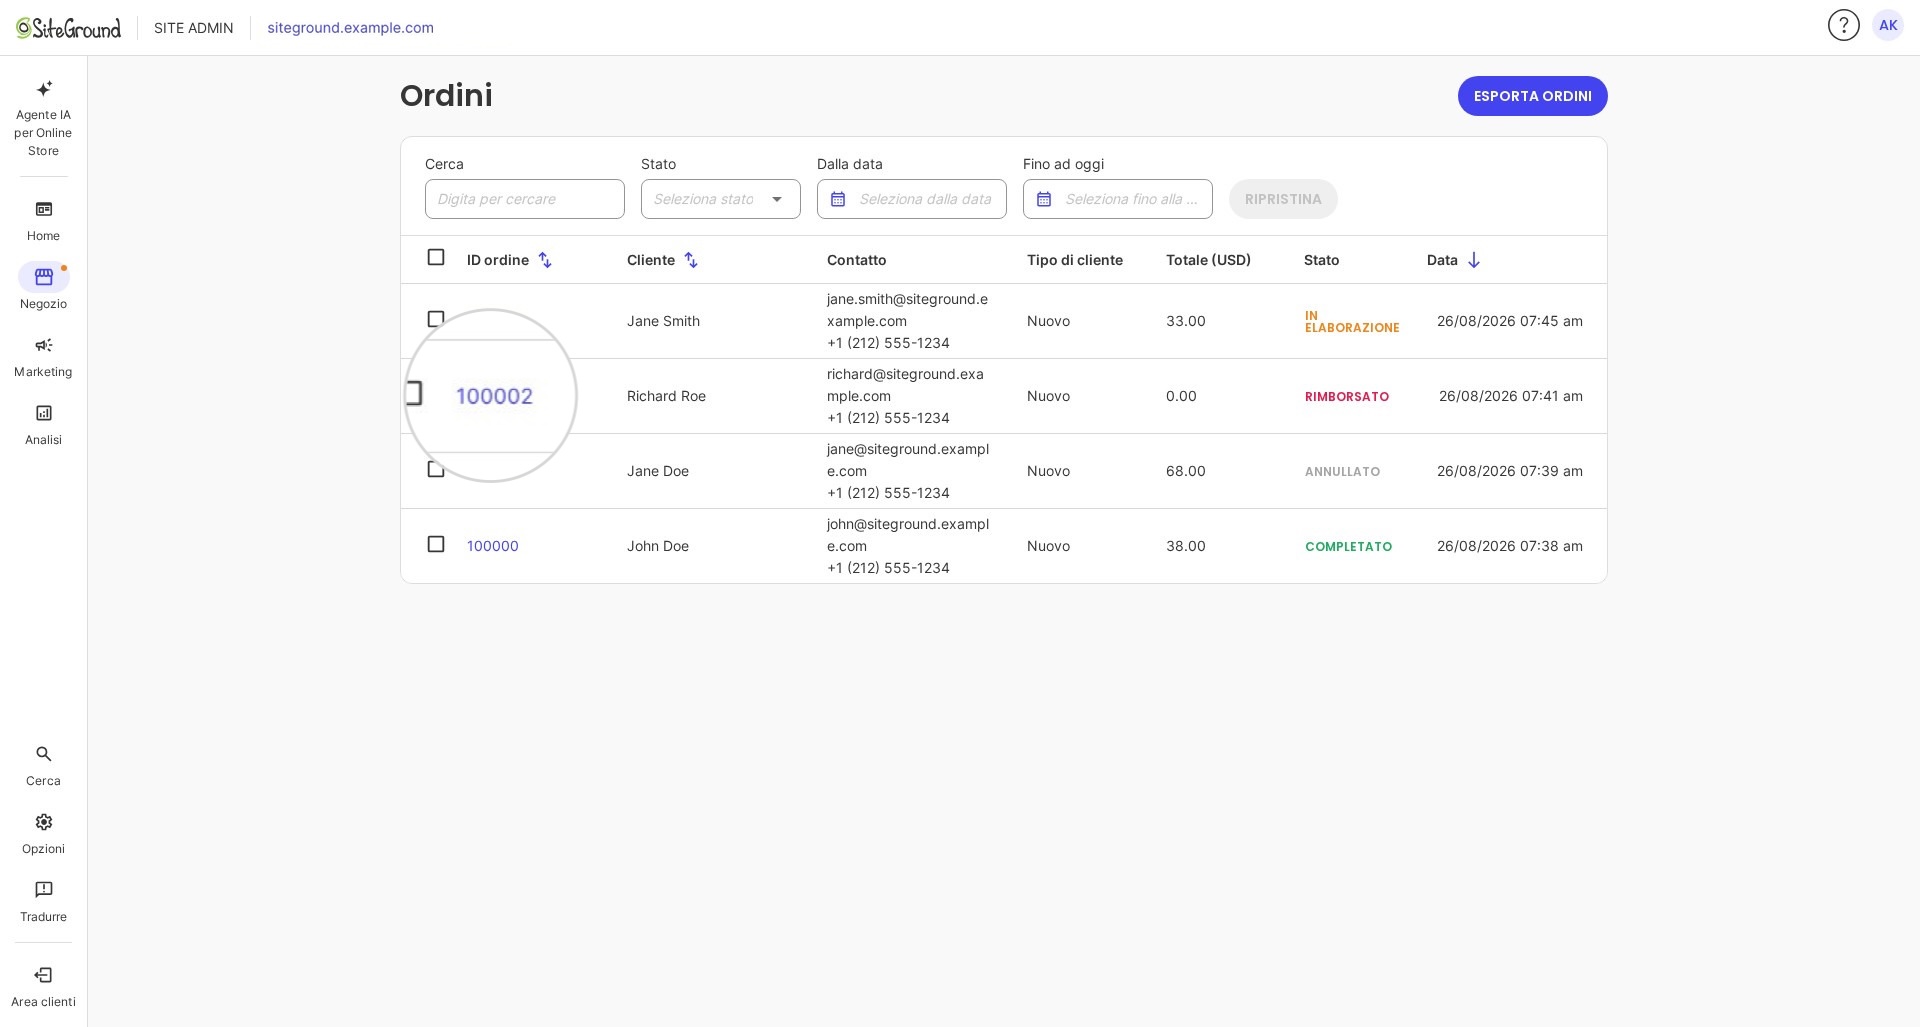Click the Tipo di cliente column header
Screen dimensions: 1920x1027
point(1074,260)
